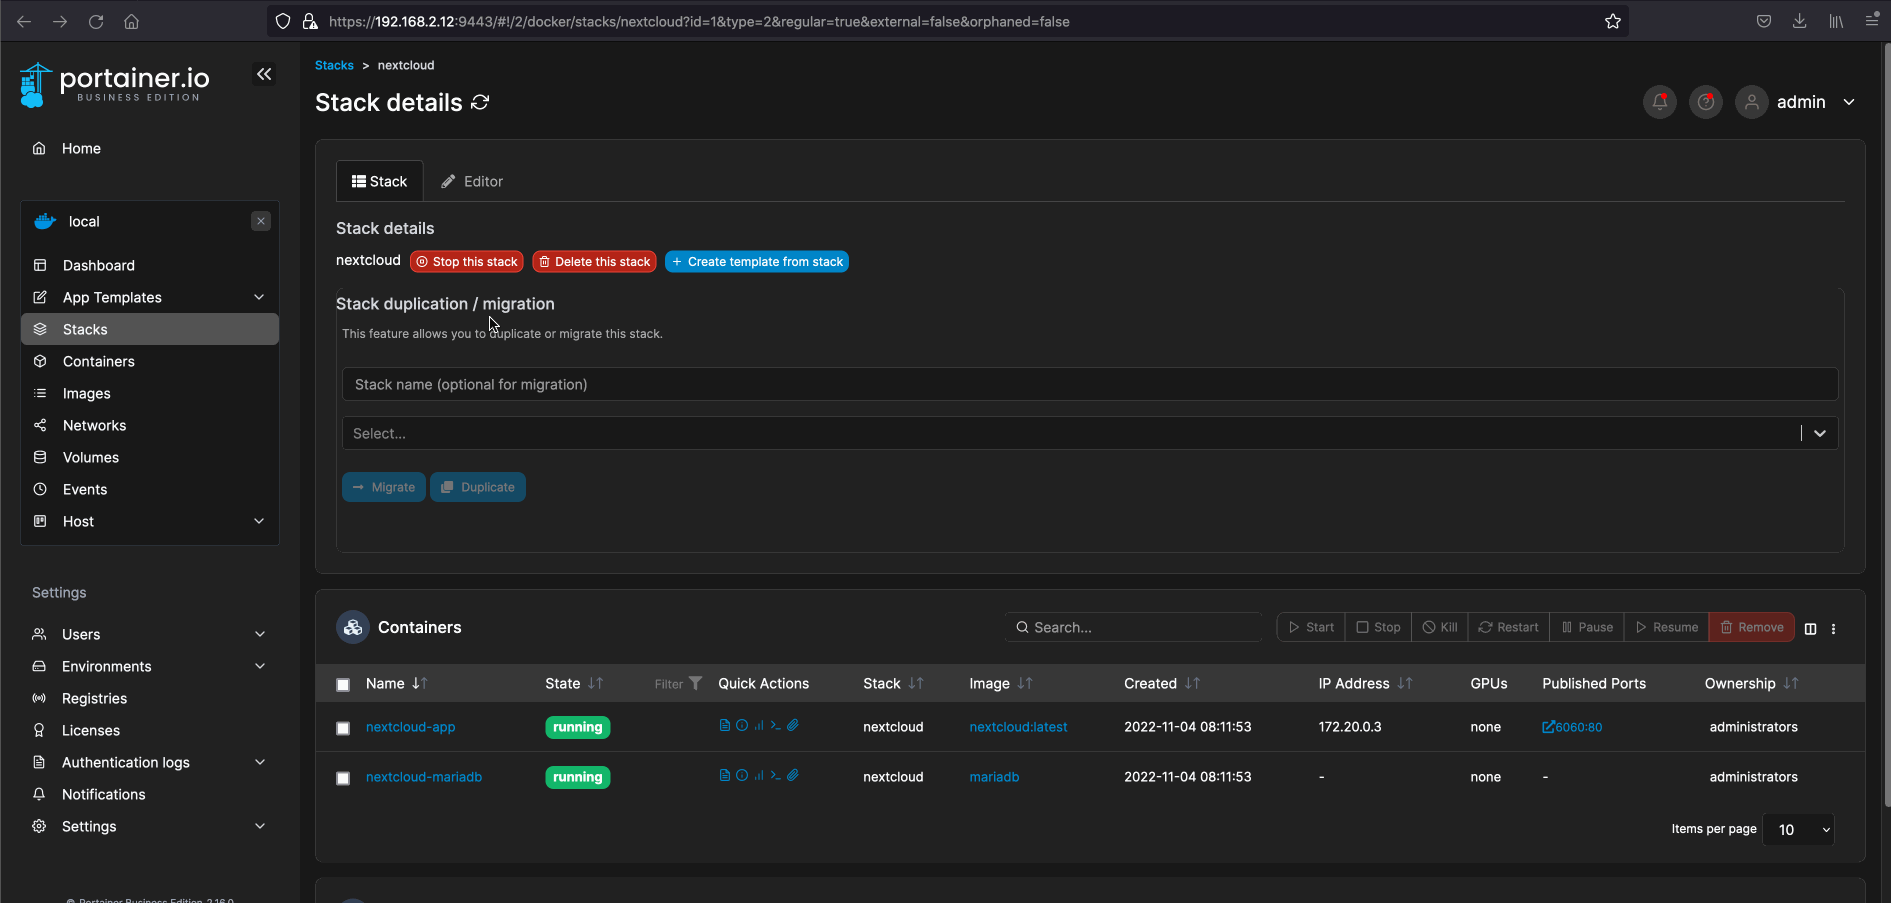Click the Duplicate stack button
This screenshot has height=903, width=1891.
(x=477, y=487)
